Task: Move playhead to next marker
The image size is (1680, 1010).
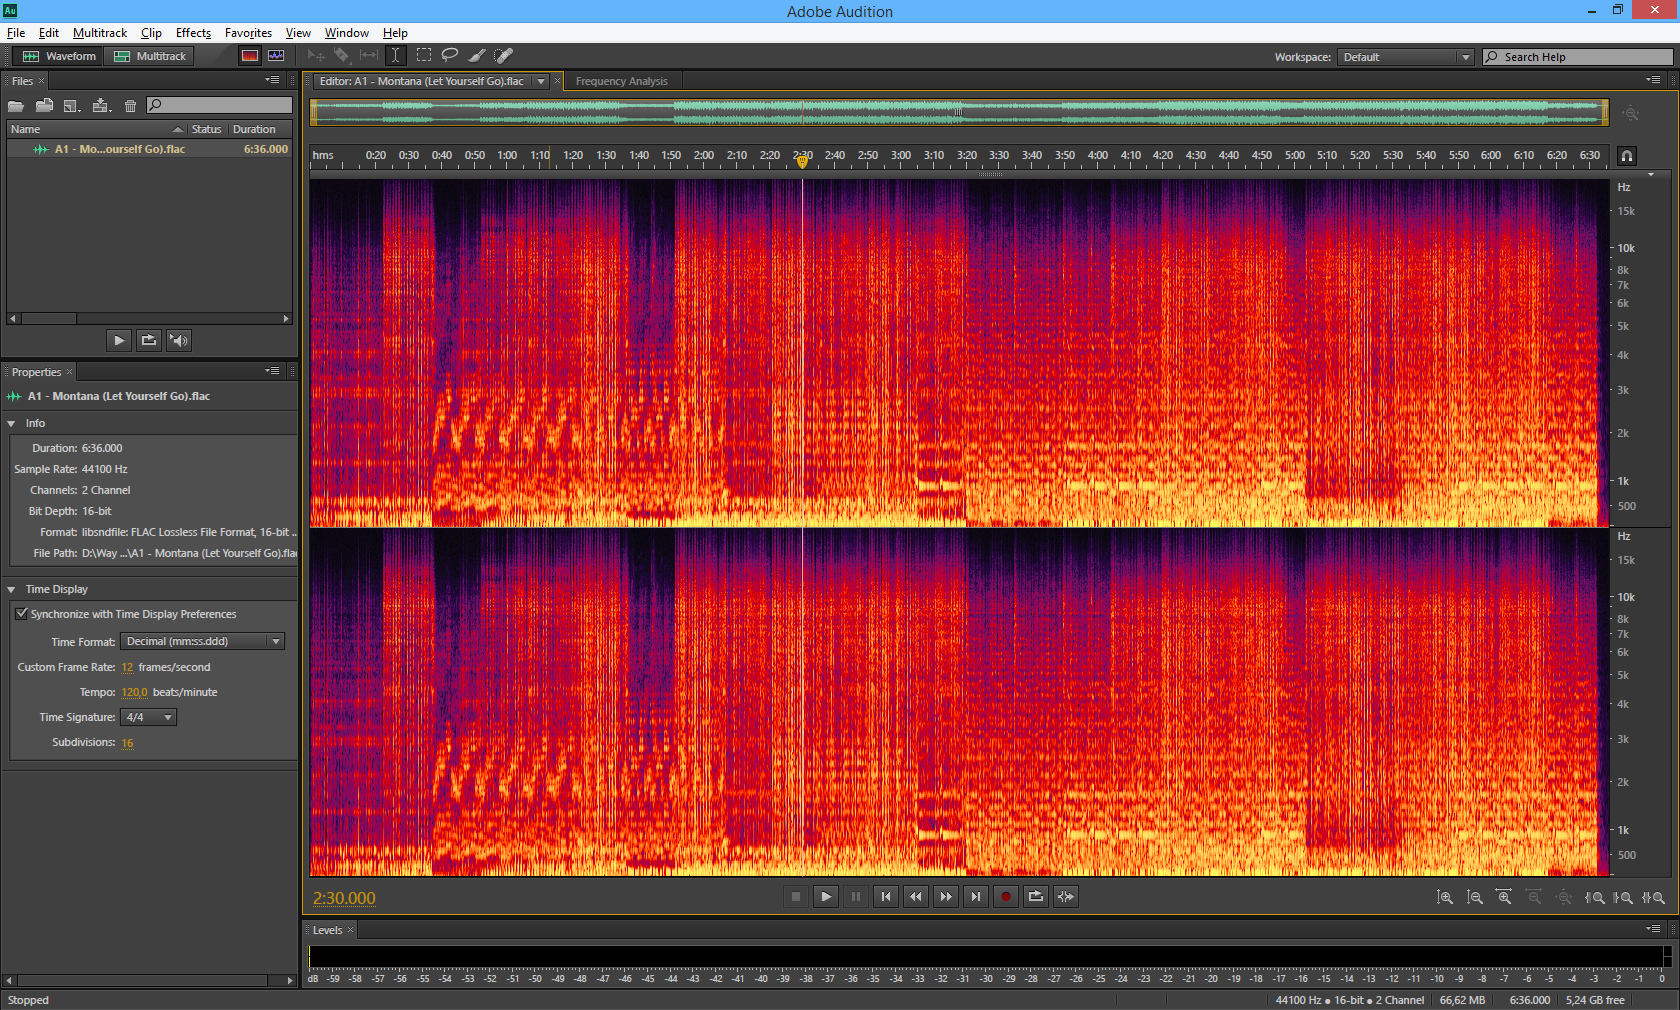Action: 976,897
